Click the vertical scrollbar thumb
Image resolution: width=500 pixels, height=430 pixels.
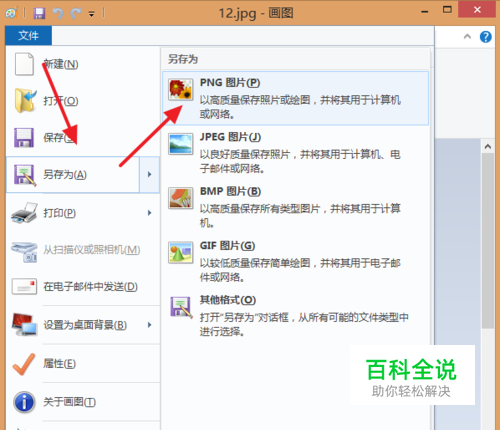tap(488, 241)
